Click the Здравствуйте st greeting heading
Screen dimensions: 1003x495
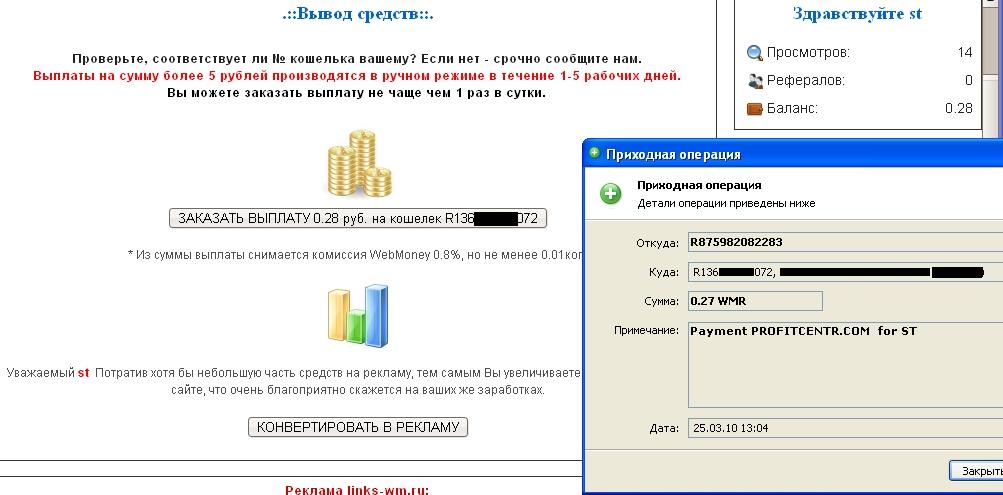tap(857, 14)
